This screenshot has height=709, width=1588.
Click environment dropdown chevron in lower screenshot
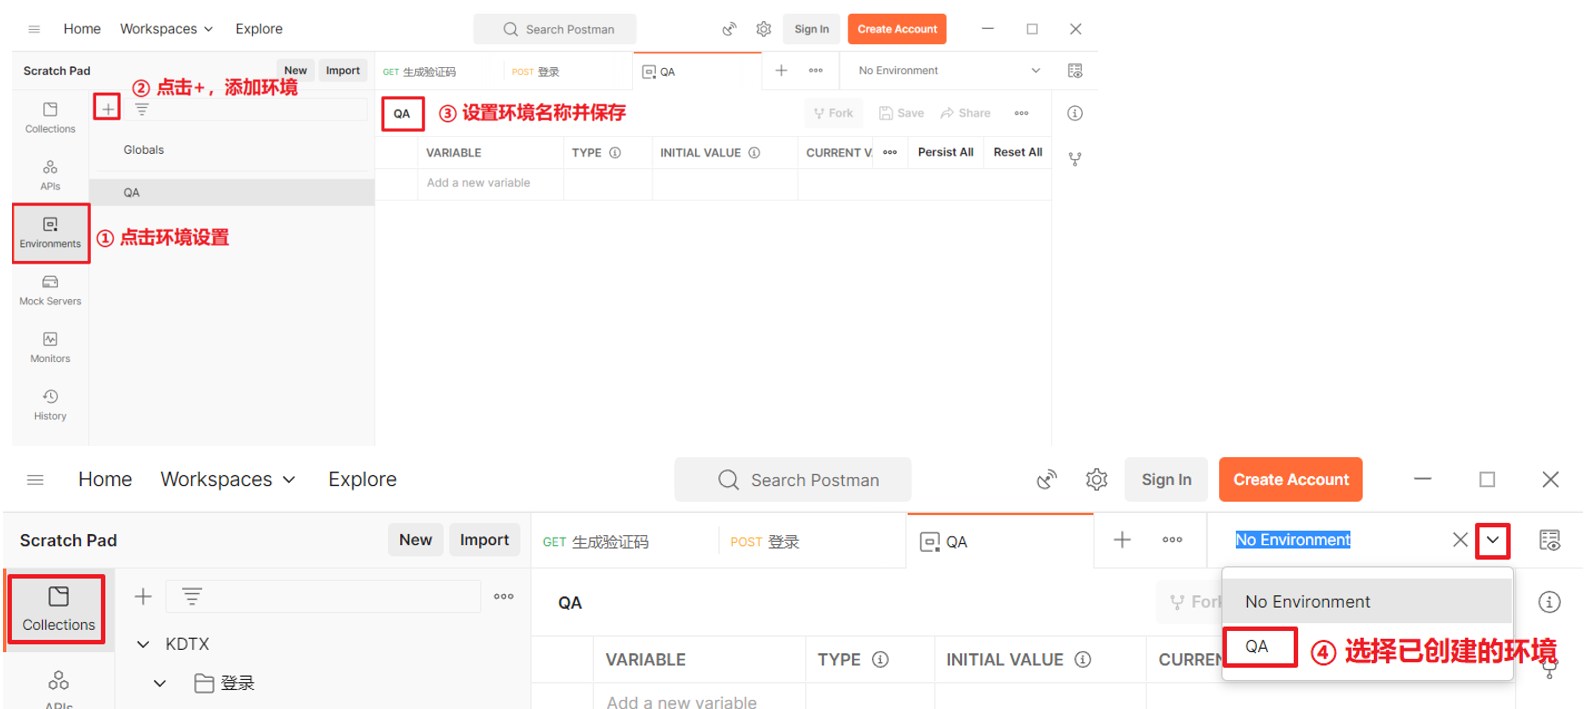coord(1492,540)
